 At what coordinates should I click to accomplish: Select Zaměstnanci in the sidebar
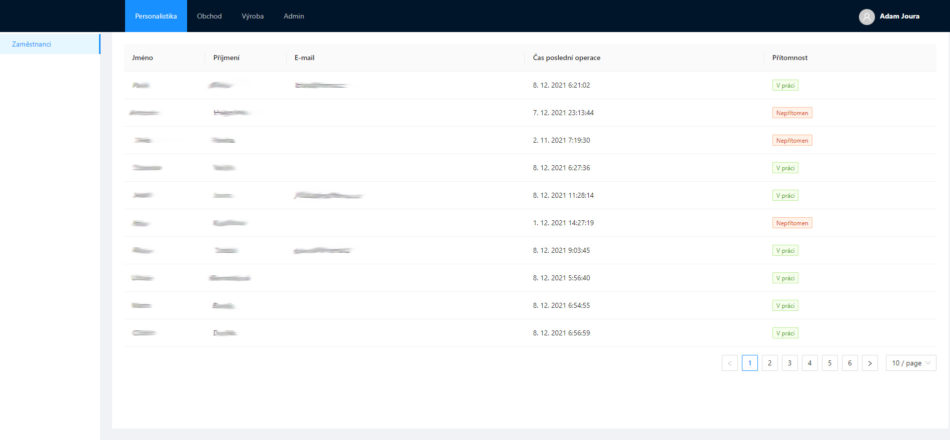point(50,44)
